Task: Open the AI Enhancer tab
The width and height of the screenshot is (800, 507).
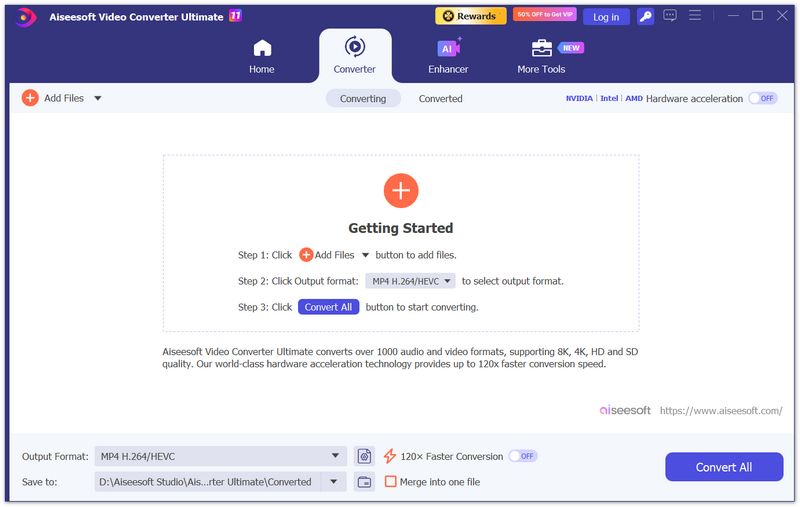Action: [448, 57]
